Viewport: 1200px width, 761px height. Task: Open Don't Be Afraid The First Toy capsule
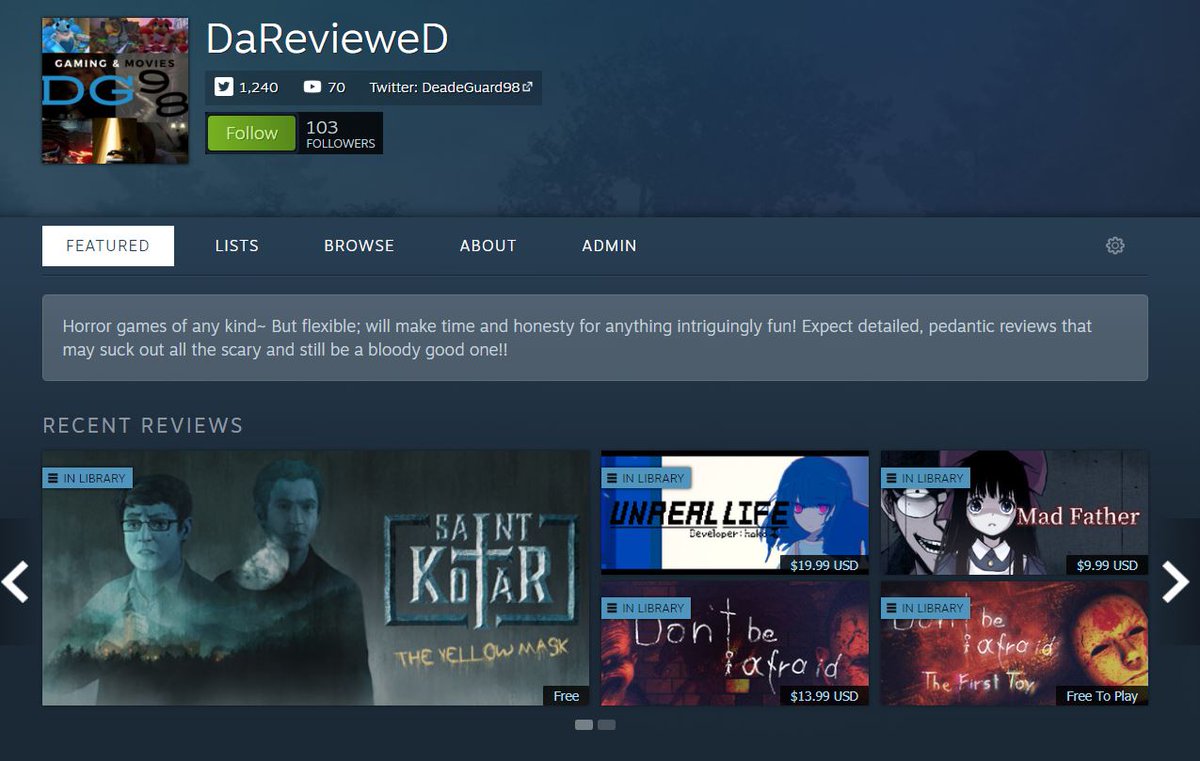(1014, 643)
